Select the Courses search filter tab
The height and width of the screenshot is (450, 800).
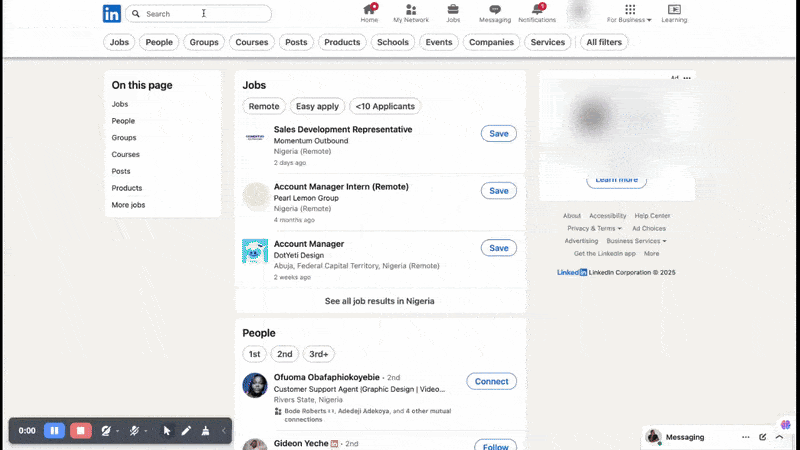pos(252,42)
